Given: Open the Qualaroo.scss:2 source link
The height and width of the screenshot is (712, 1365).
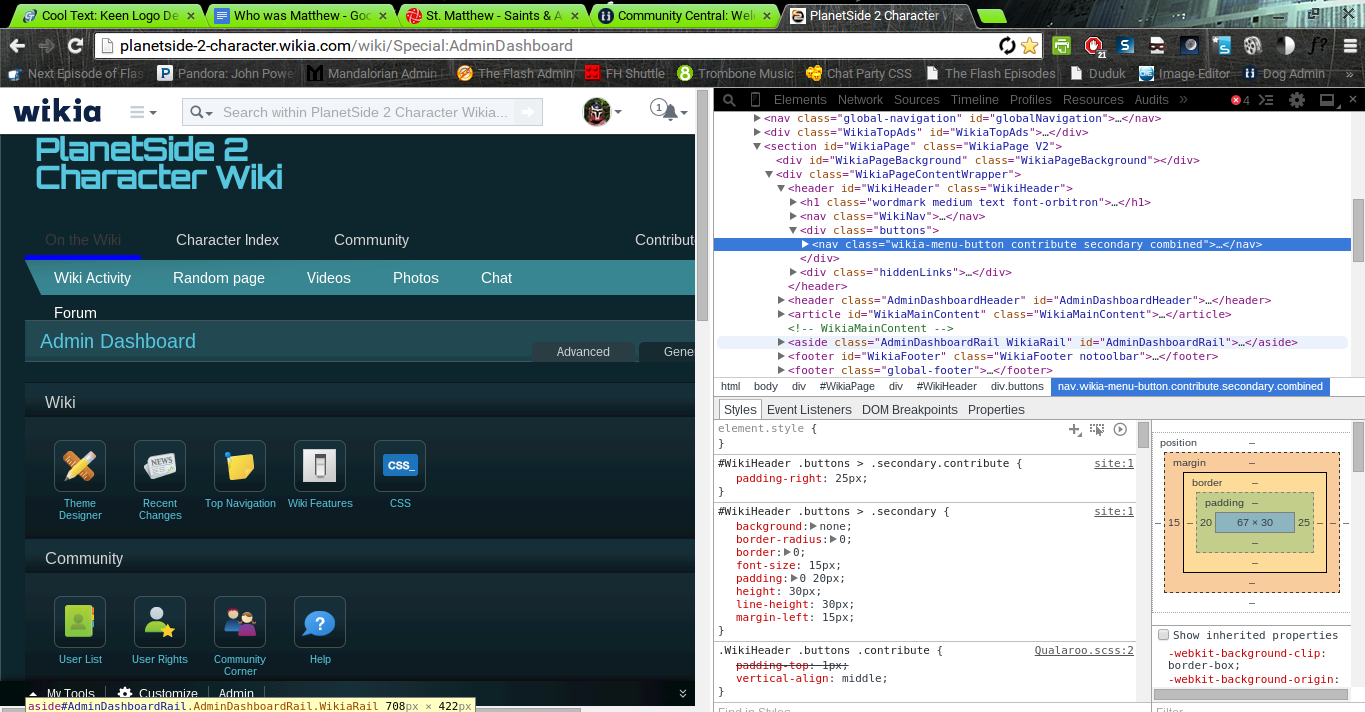Looking at the screenshot, I should coord(1084,650).
